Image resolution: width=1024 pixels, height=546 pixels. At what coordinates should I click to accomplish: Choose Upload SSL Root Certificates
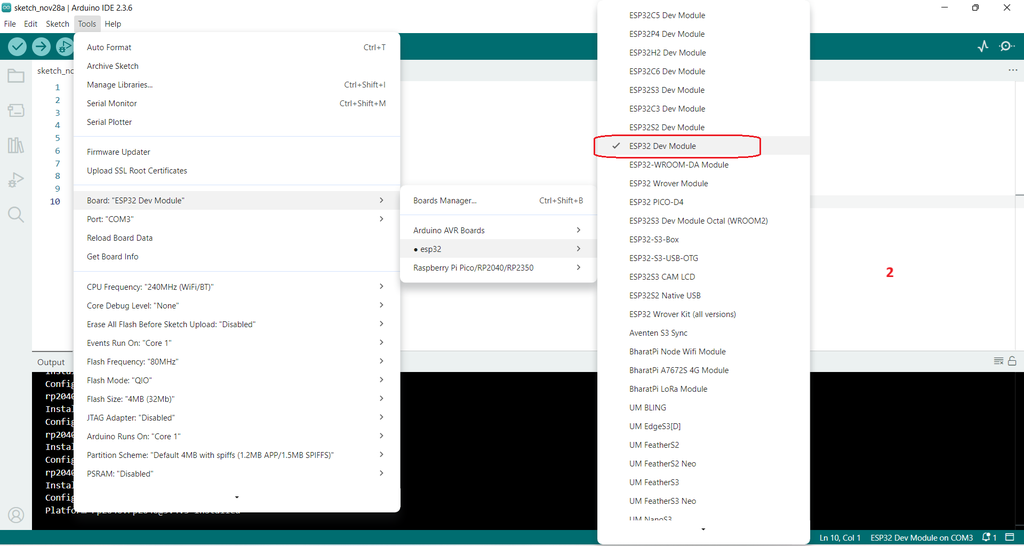(x=236, y=170)
